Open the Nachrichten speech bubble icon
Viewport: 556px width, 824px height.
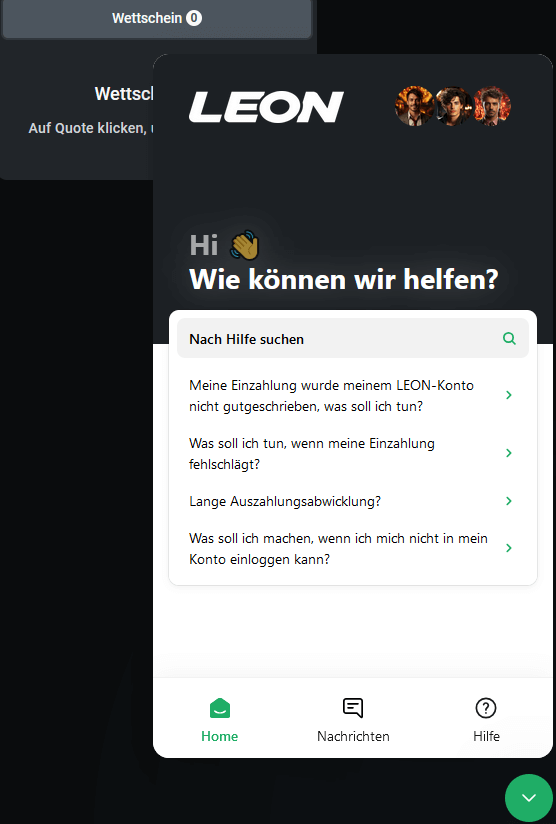[x=353, y=708]
